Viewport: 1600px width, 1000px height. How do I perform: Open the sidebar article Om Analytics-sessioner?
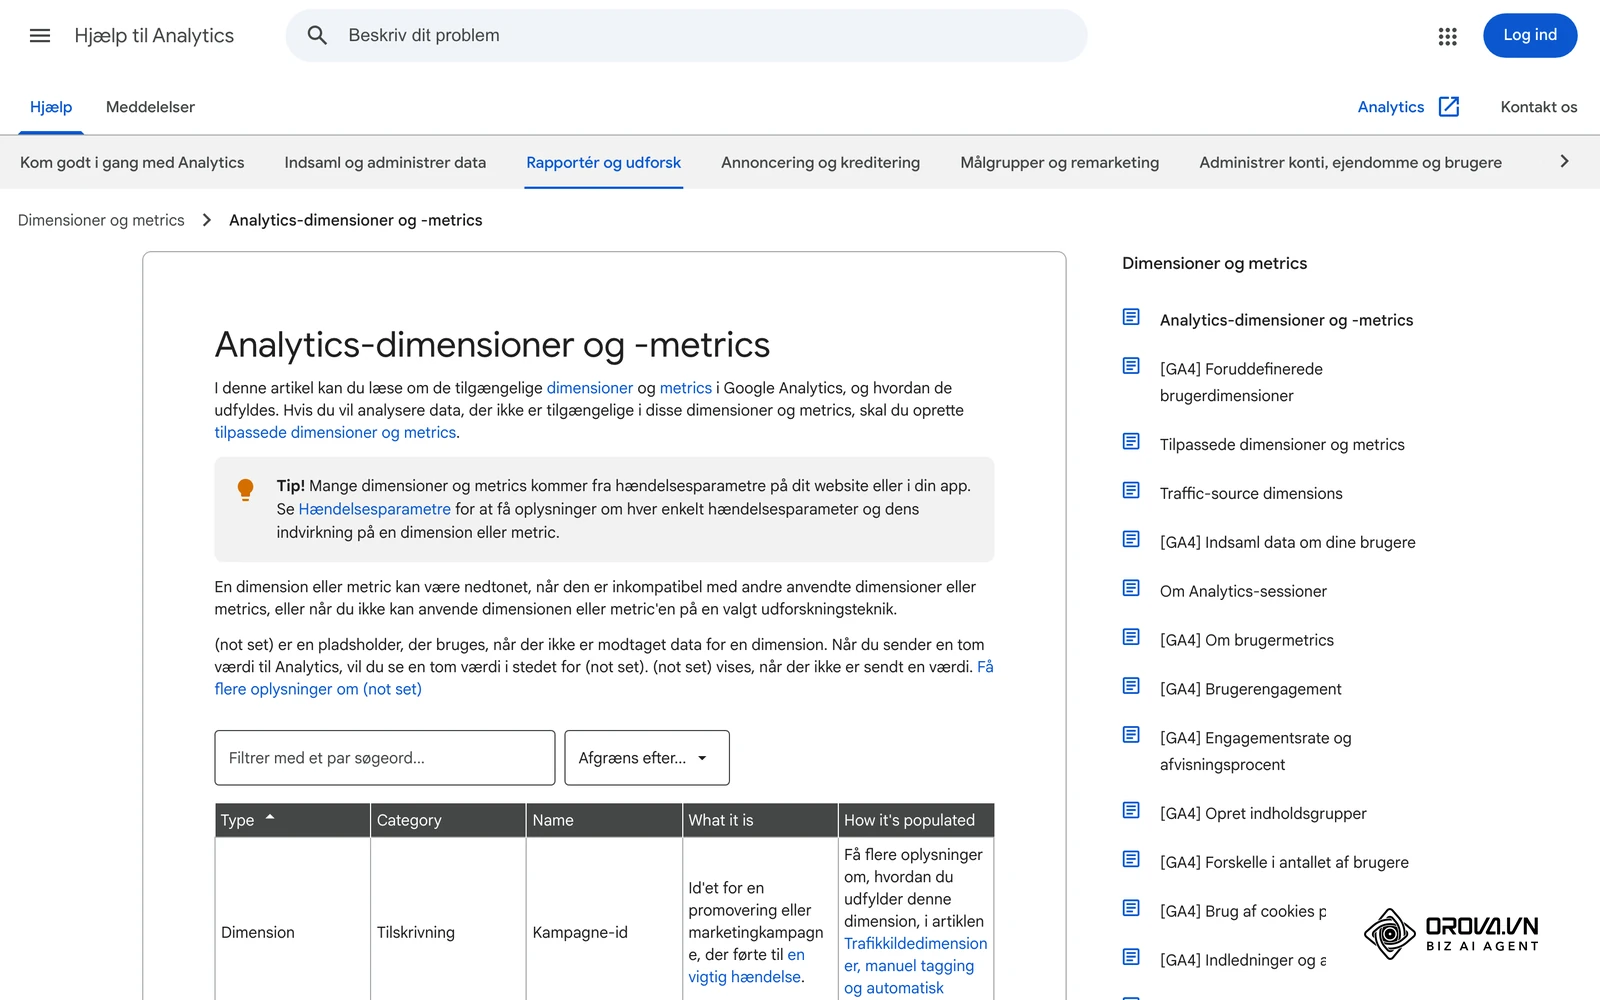pos(1243,591)
